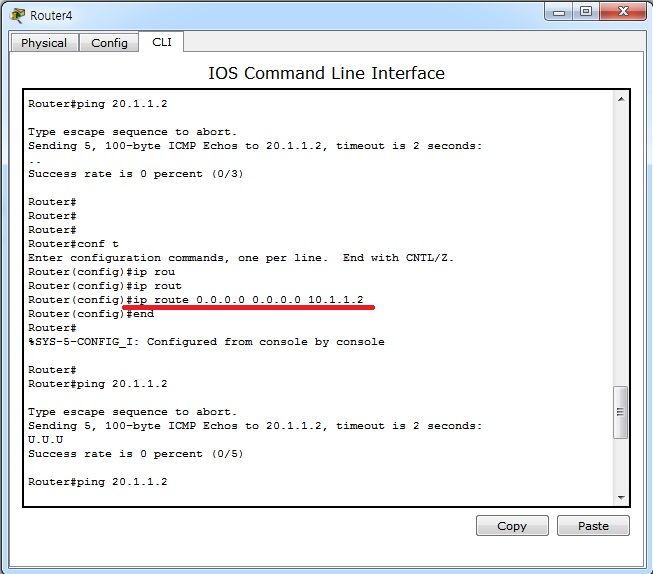This screenshot has height=574, width=653.
Task: Open the Config tab
Action: coord(109,43)
